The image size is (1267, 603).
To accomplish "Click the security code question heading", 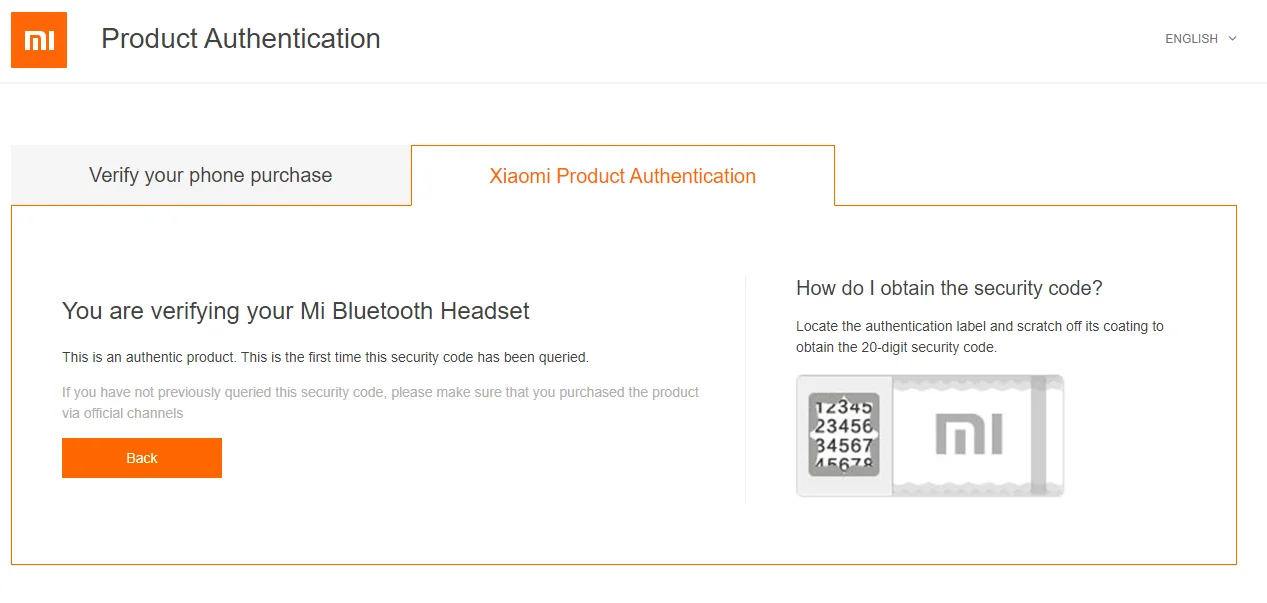I will [949, 288].
